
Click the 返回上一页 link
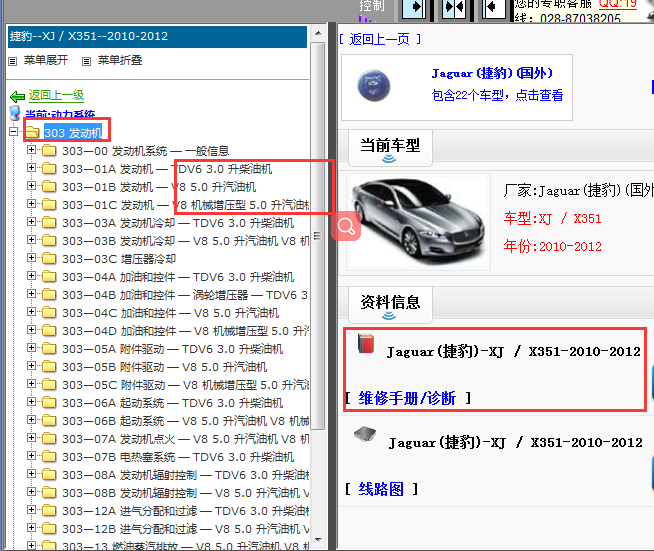click(x=380, y=40)
